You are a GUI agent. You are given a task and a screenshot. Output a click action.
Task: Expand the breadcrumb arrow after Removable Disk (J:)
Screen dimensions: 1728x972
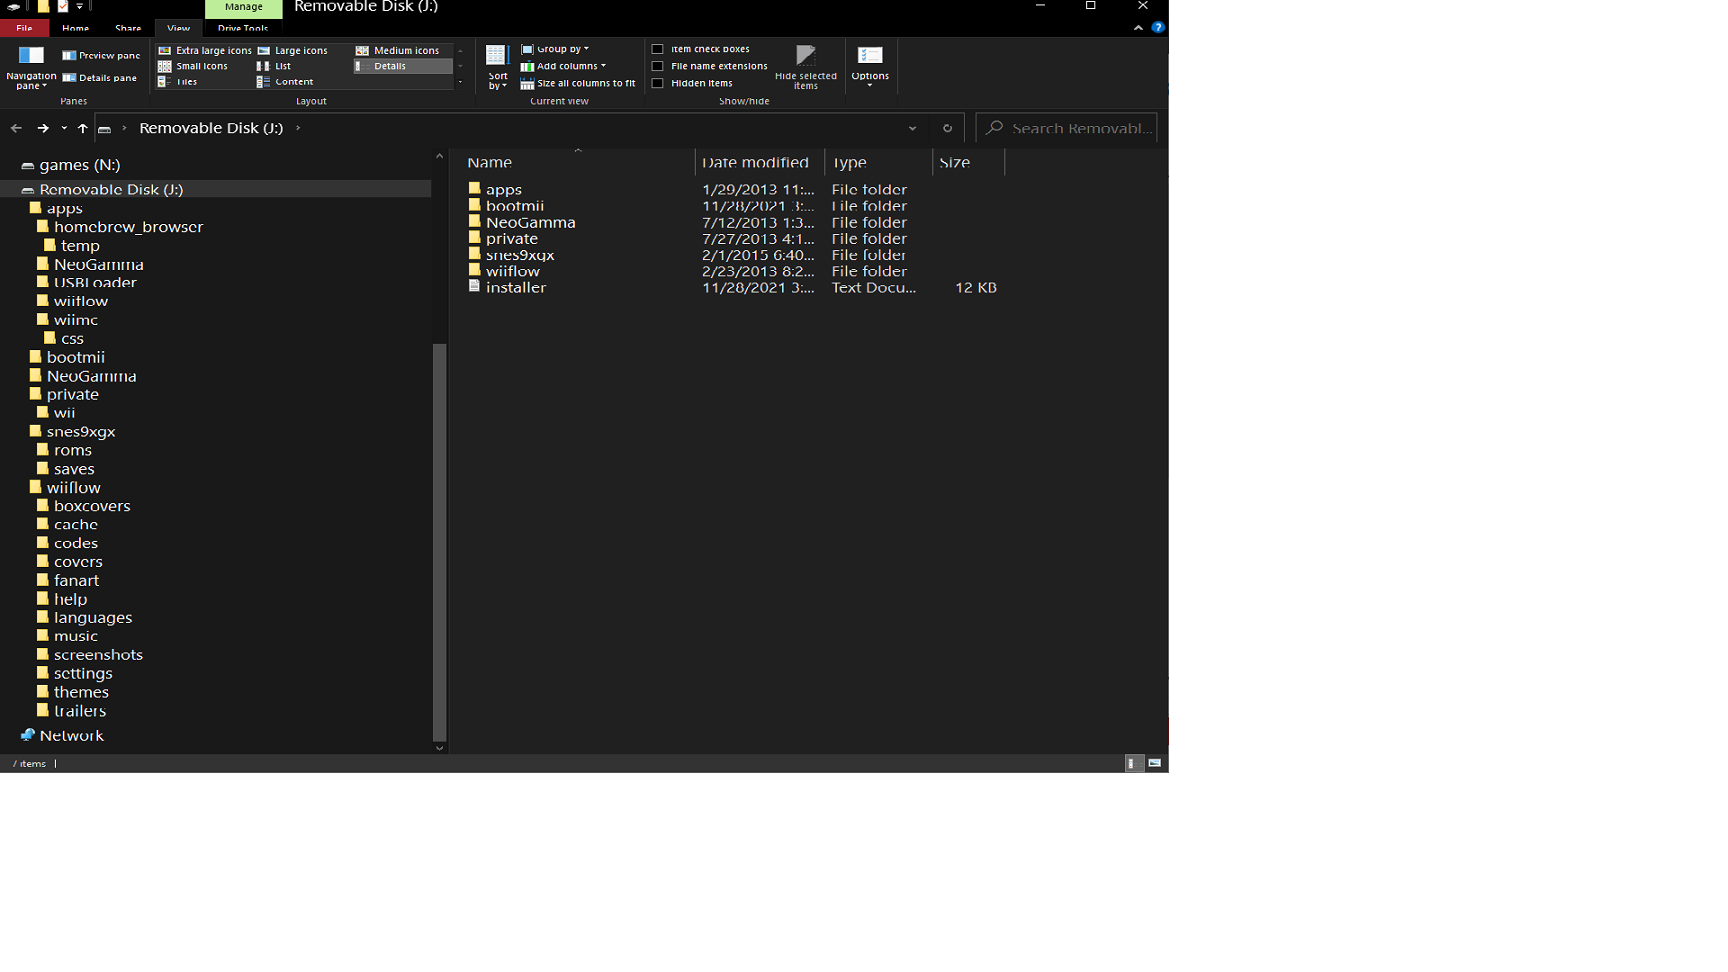coord(298,128)
